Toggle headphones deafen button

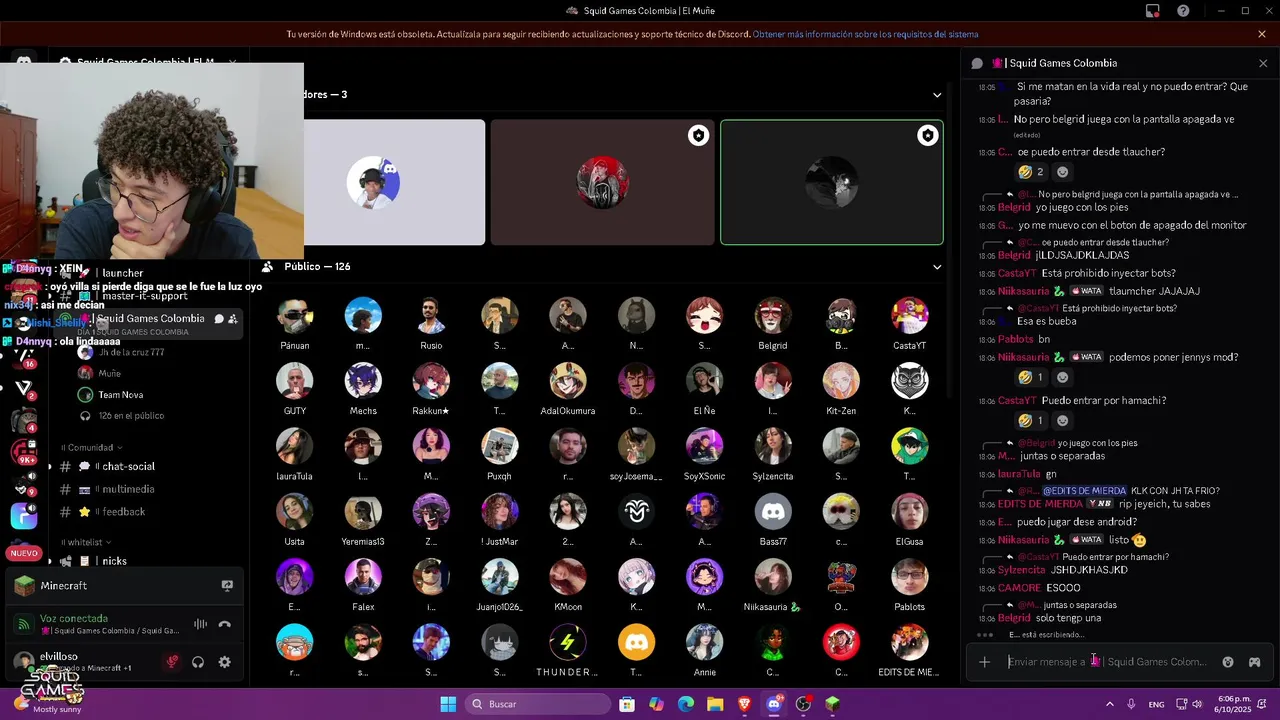point(198,662)
